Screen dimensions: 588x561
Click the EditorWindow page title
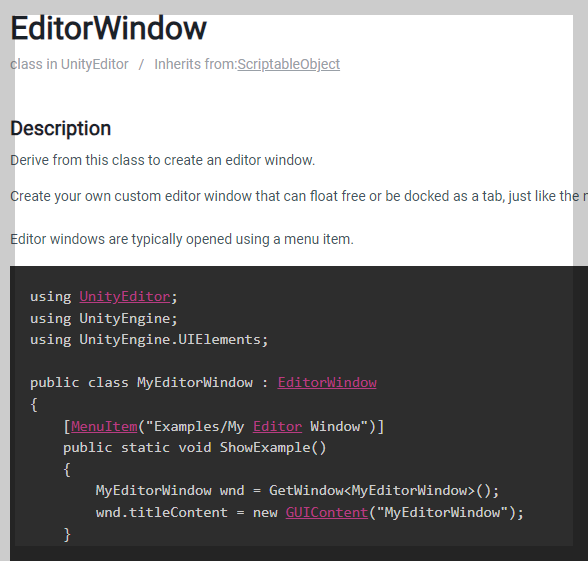108,28
